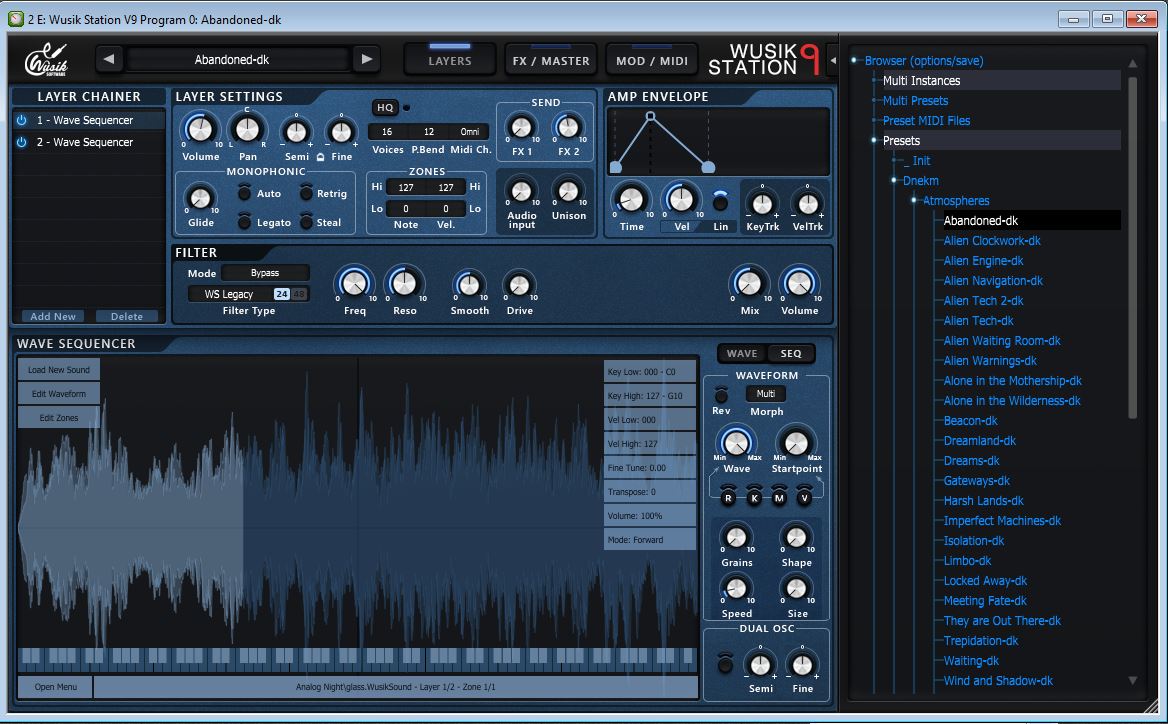Click the layer Volume knob

click(200, 130)
